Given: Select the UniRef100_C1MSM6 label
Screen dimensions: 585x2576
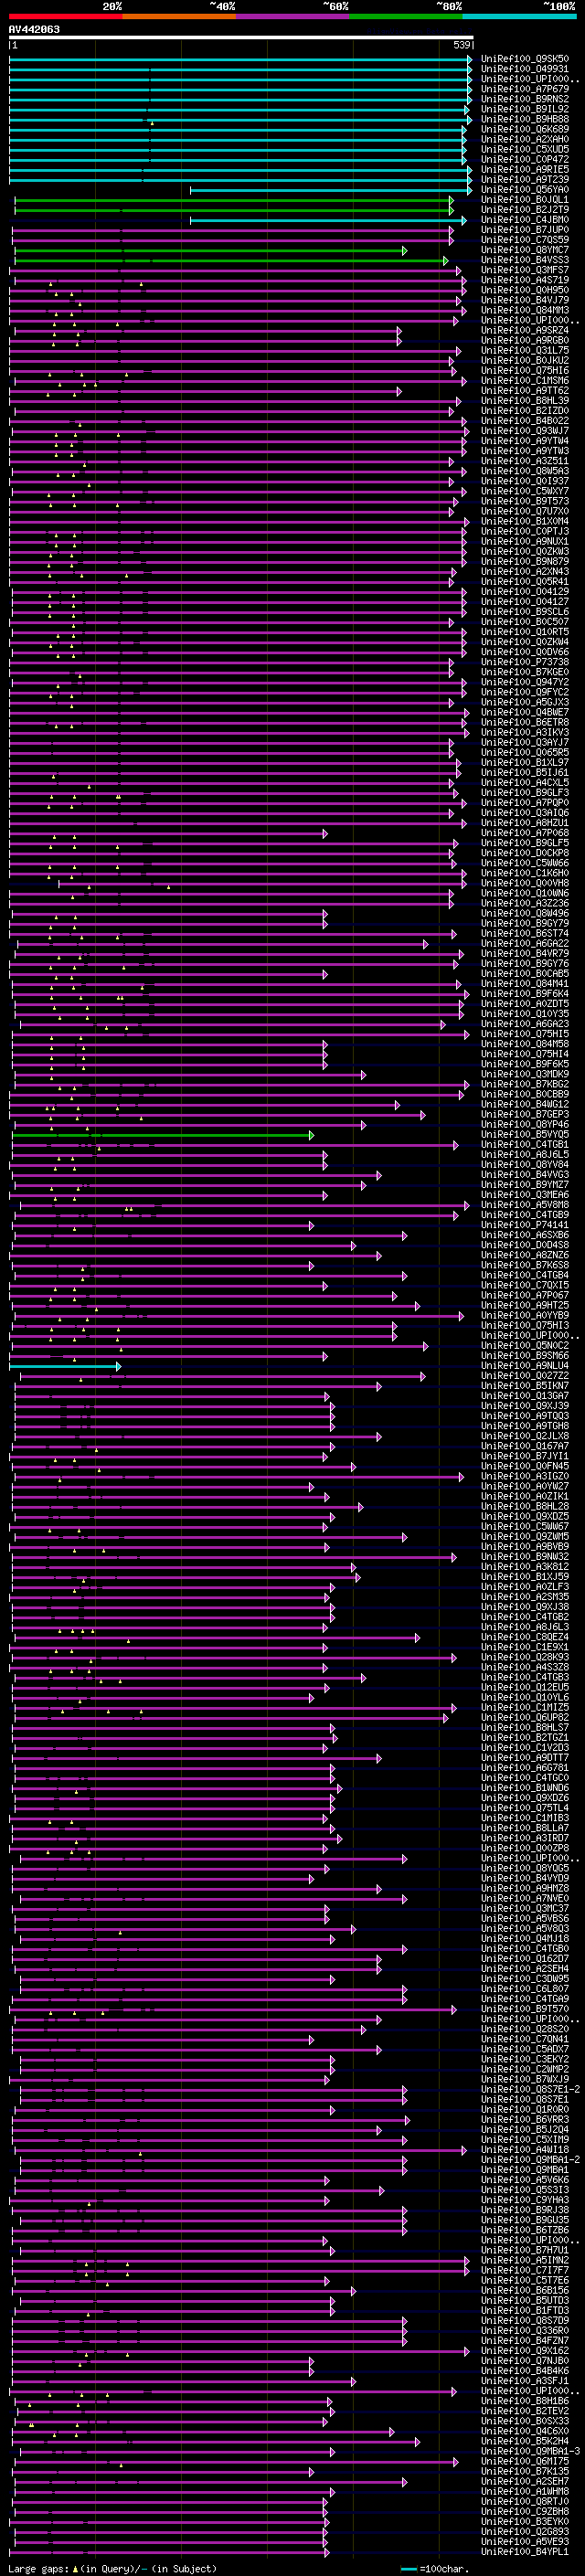Looking at the screenshot, I should pos(525,380).
